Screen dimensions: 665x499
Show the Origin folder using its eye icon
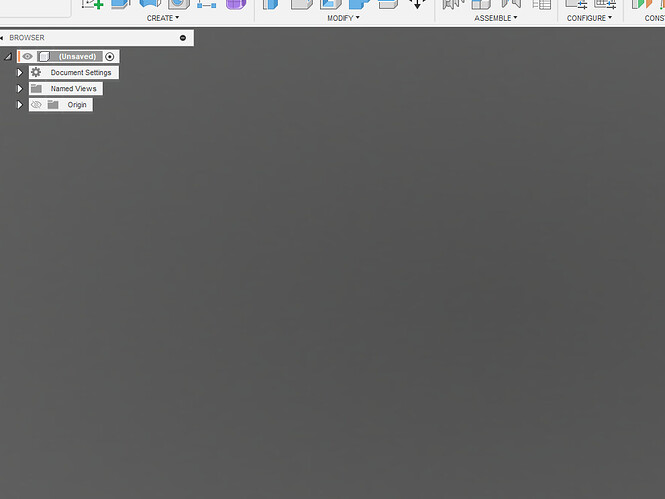point(36,105)
